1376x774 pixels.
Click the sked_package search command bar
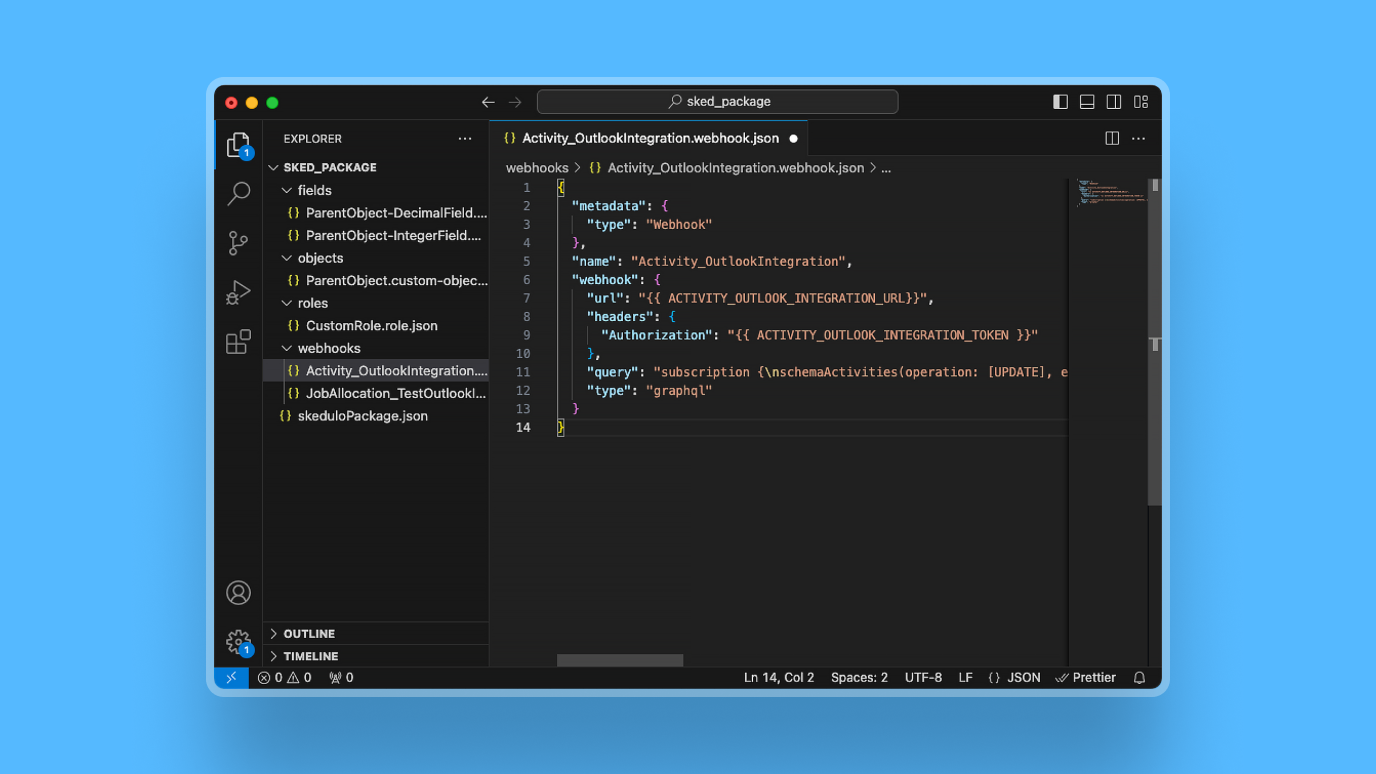717,102
